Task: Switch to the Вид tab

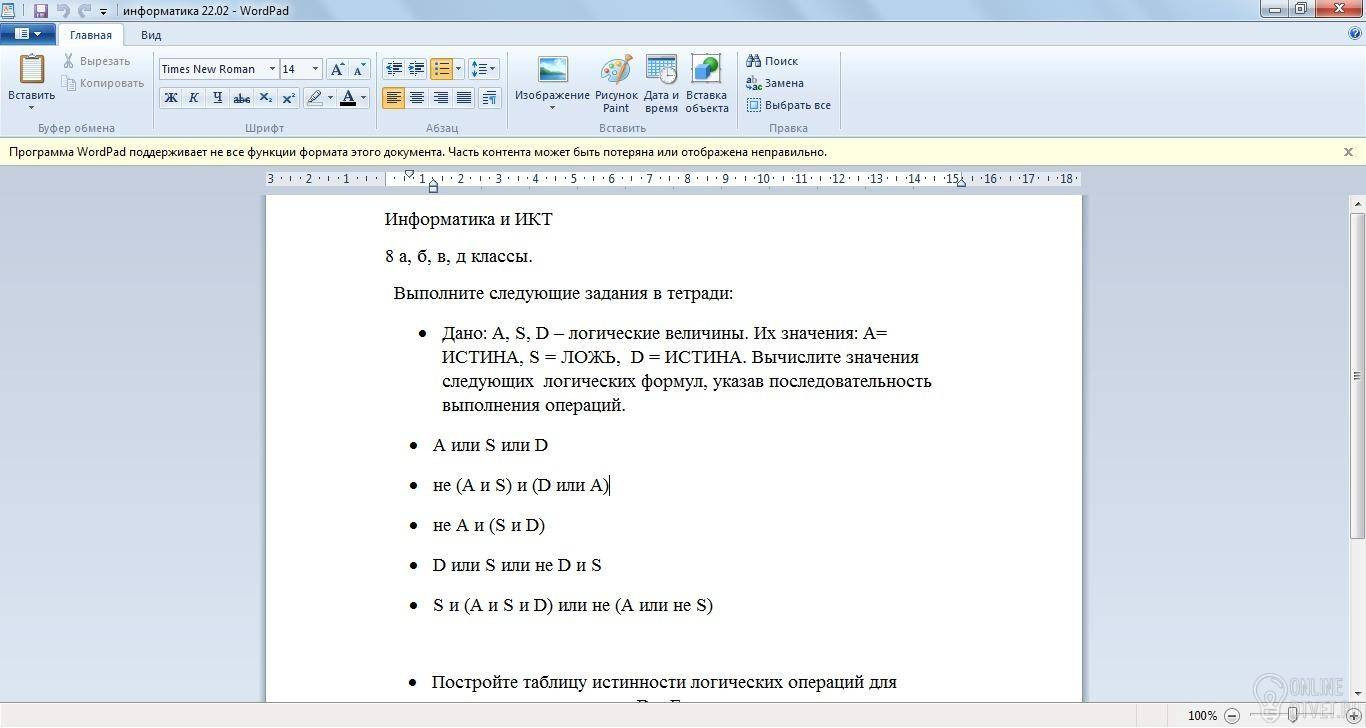Action: click(x=151, y=35)
